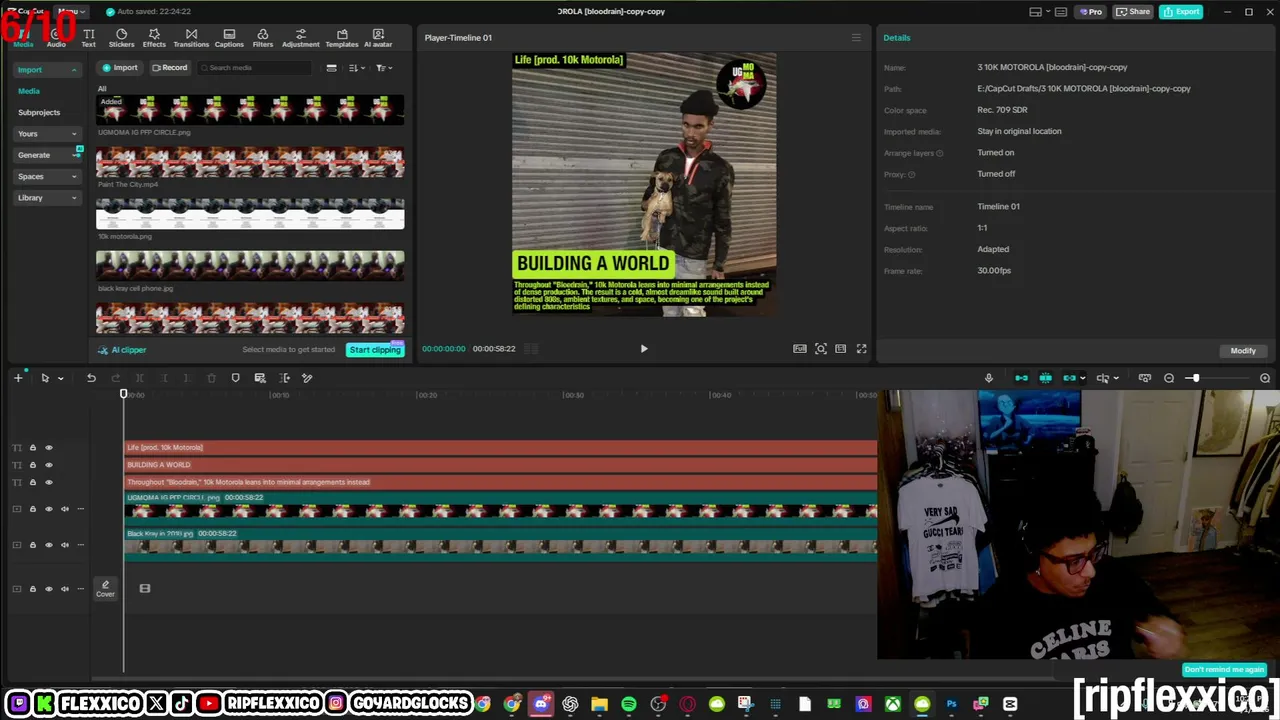1280x720 pixels.
Task: Open File Explorer from the taskbar
Action: coord(599,704)
